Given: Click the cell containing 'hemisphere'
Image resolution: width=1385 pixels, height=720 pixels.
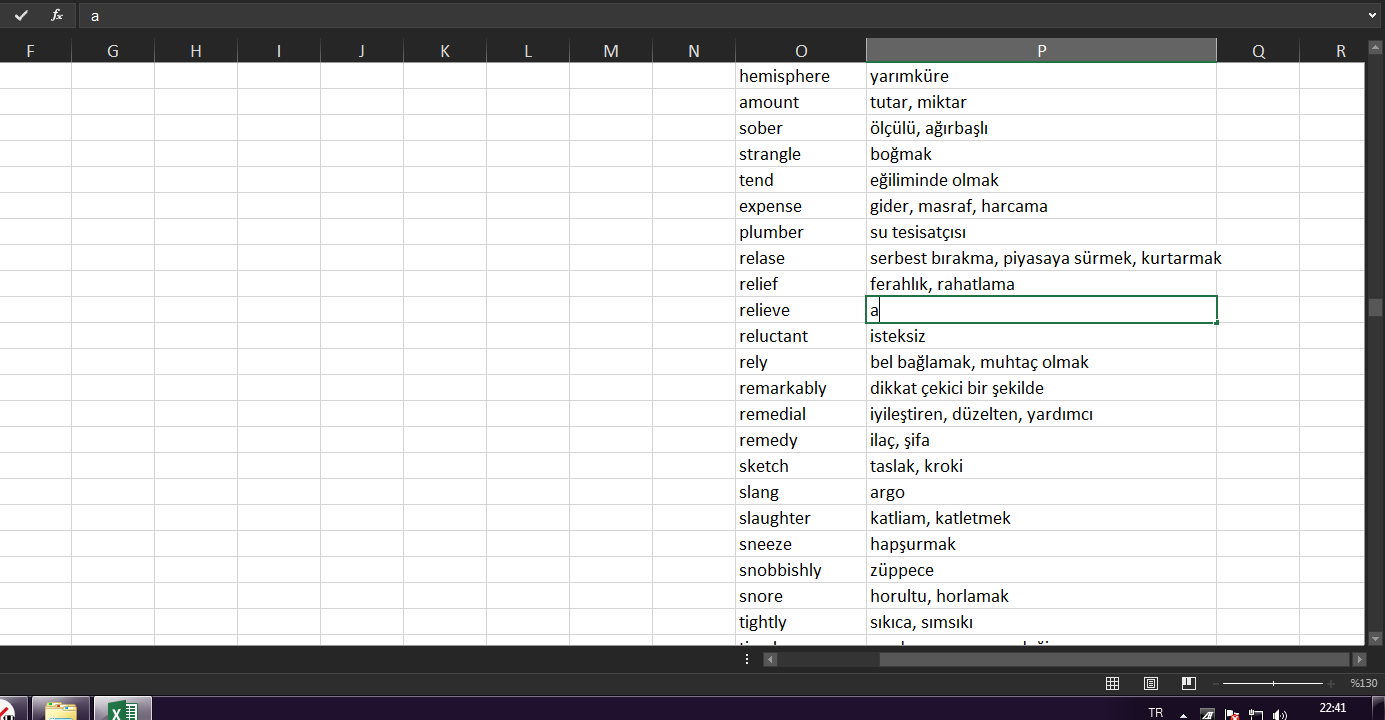Looking at the screenshot, I should coord(801,76).
